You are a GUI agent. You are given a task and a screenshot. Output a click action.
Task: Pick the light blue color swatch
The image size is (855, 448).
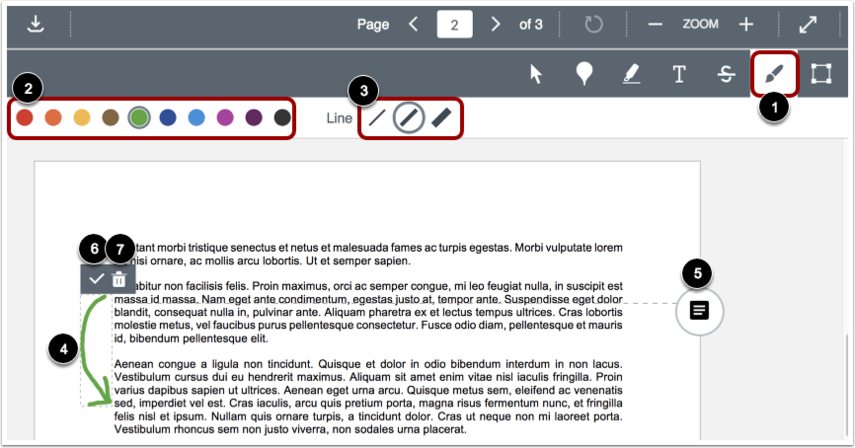196,117
